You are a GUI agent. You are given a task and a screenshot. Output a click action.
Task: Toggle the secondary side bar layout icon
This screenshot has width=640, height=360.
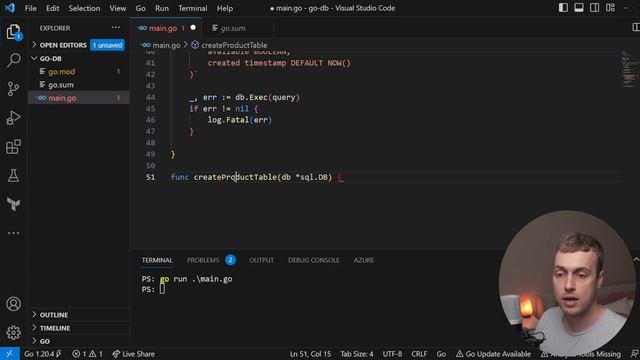click(595, 8)
